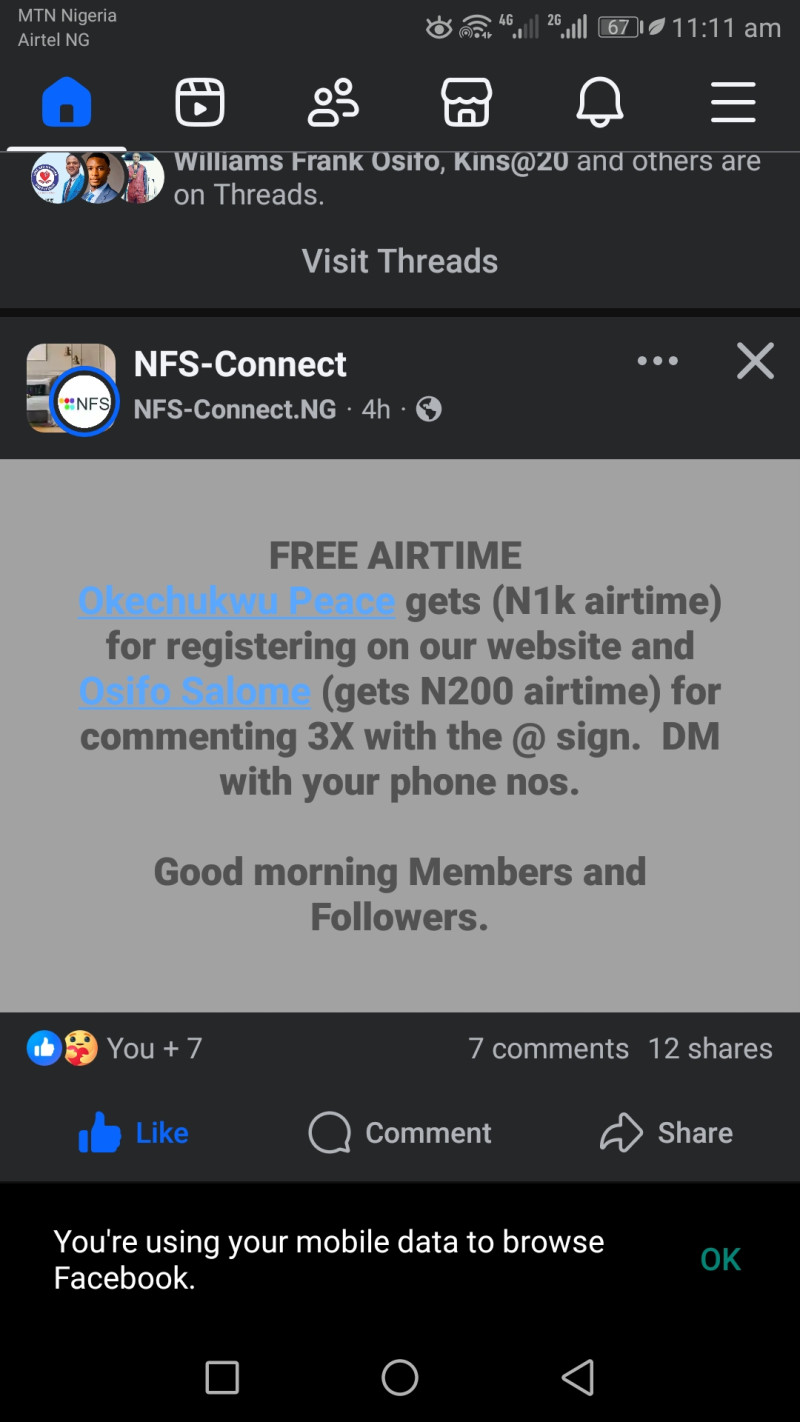This screenshot has height=1422, width=800.
Task: Expand the reactions by tapping the Like emoji
Action: (x=43, y=1048)
